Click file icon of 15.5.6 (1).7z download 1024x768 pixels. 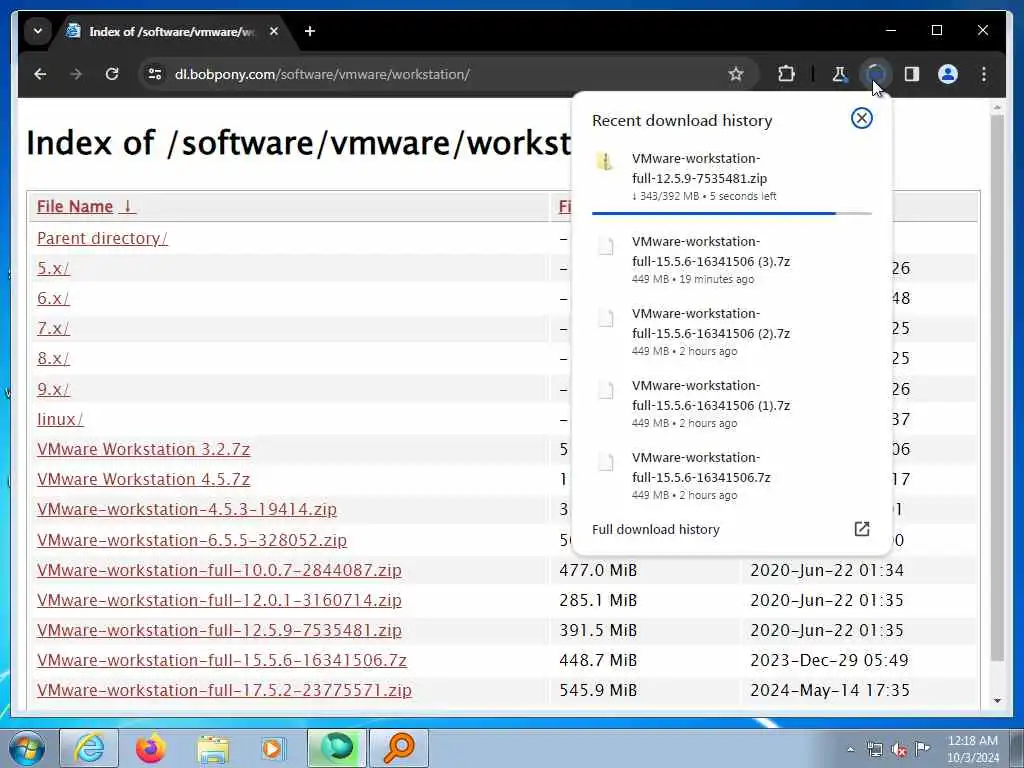click(x=606, y=390)
